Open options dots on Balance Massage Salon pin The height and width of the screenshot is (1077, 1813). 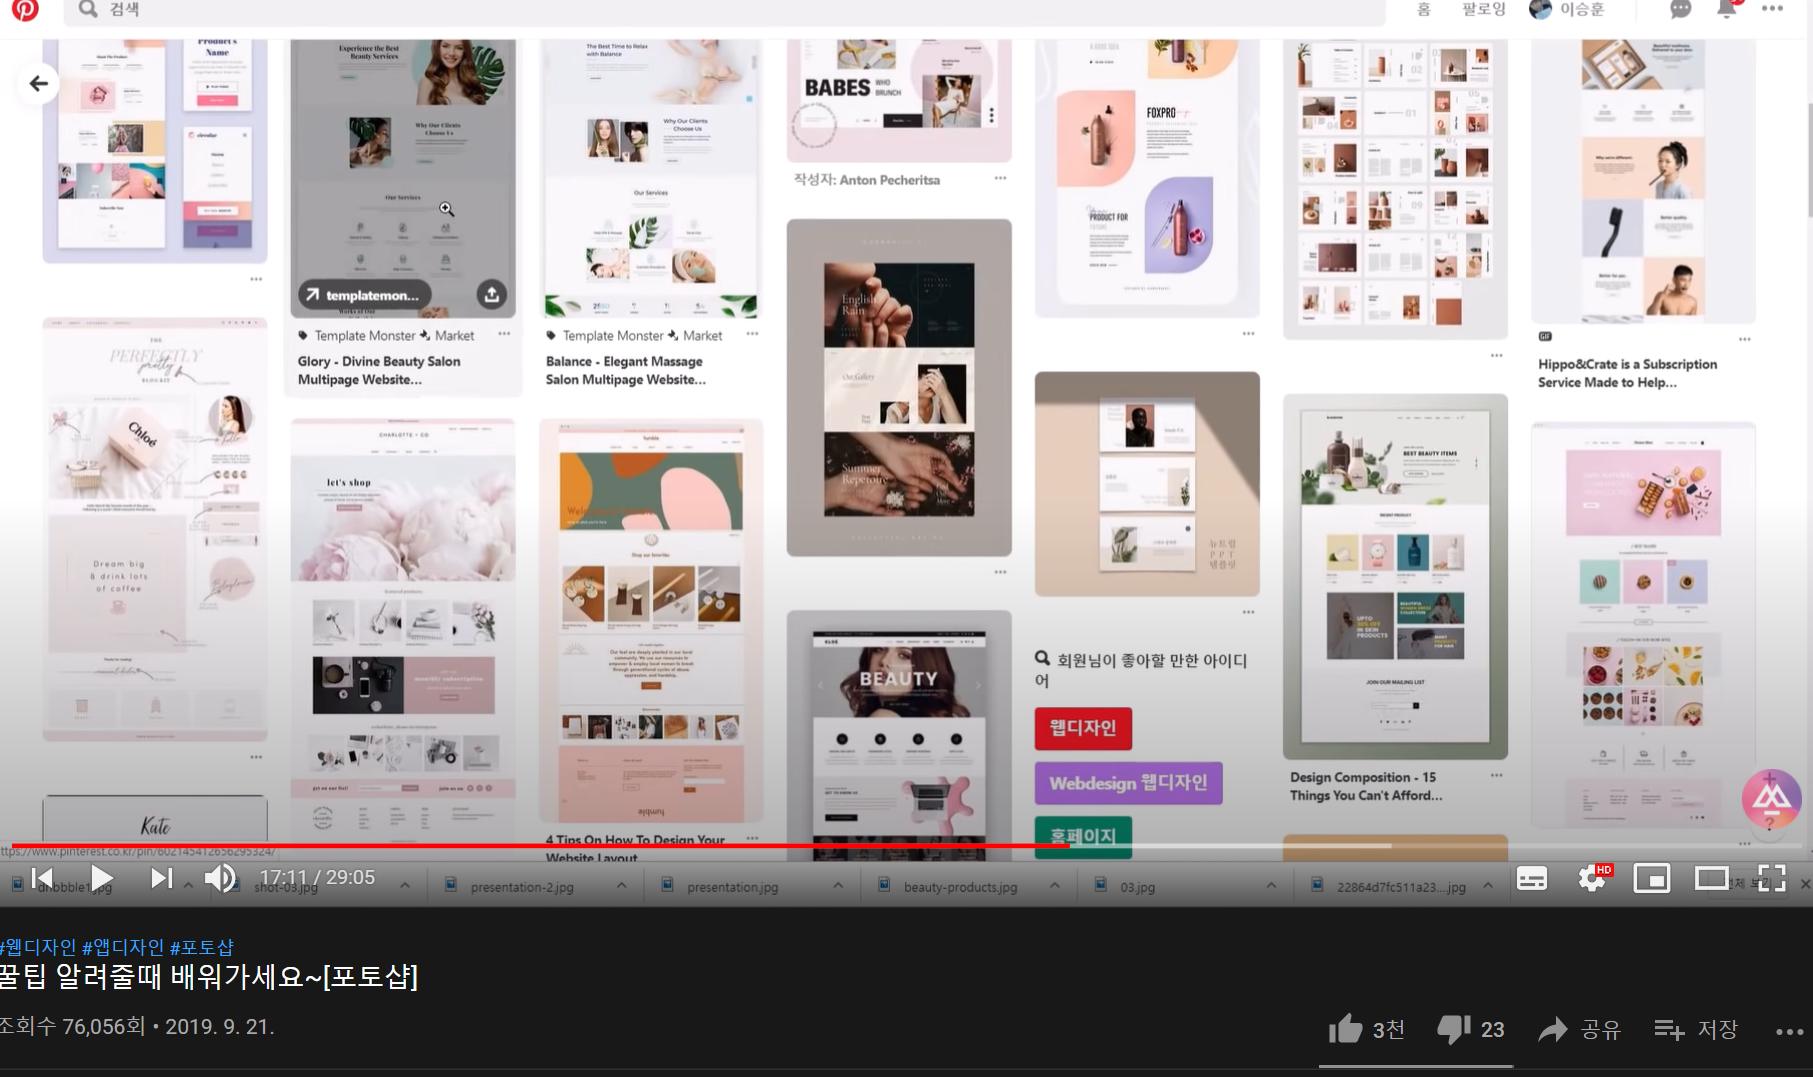(x=752, y=334)
